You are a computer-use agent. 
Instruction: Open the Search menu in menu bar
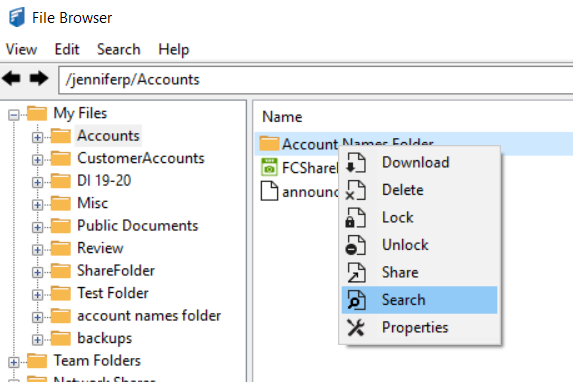pyautogui.click(x=119, y=49)
